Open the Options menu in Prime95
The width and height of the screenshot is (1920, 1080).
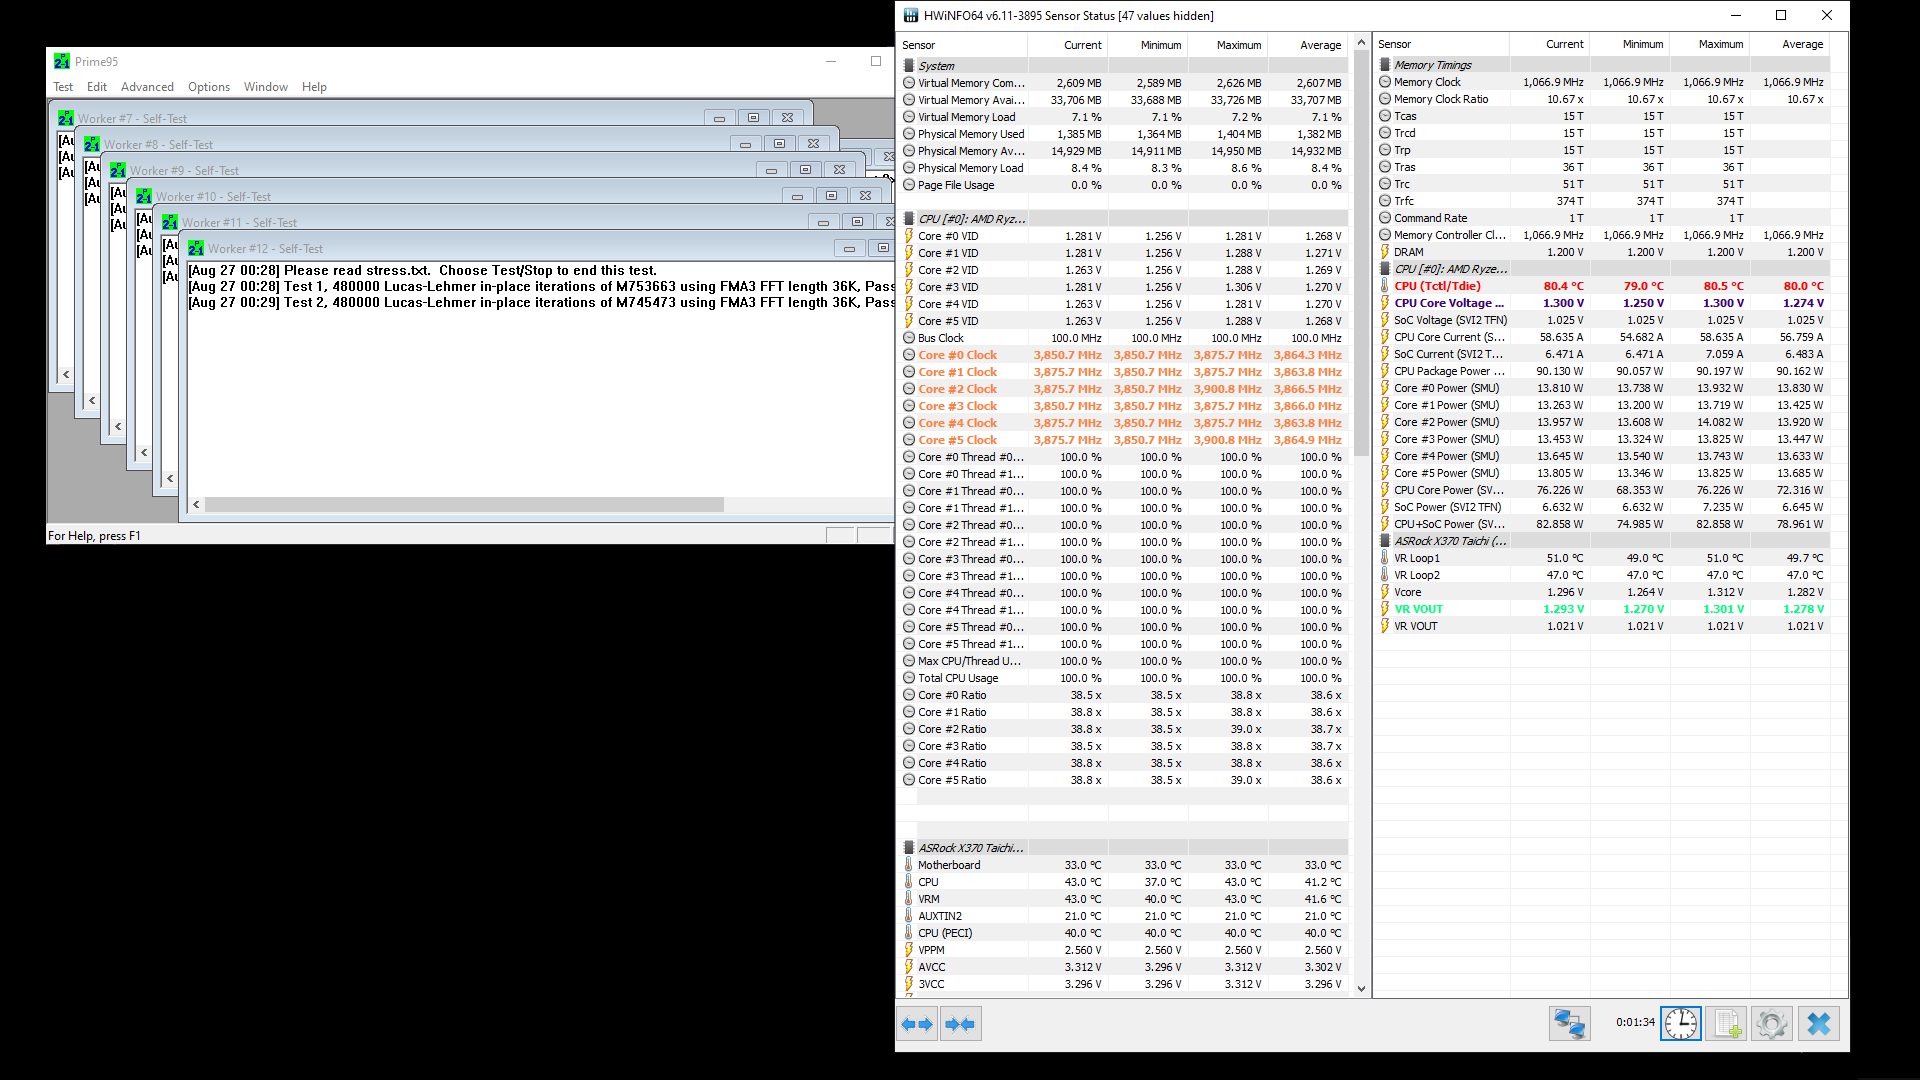pos(208,87)
